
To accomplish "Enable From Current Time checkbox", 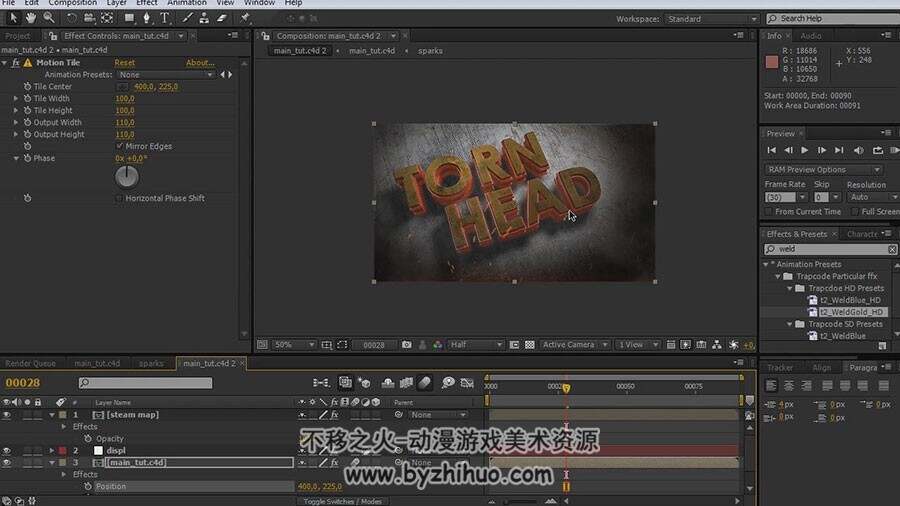I will pos(769,212).
